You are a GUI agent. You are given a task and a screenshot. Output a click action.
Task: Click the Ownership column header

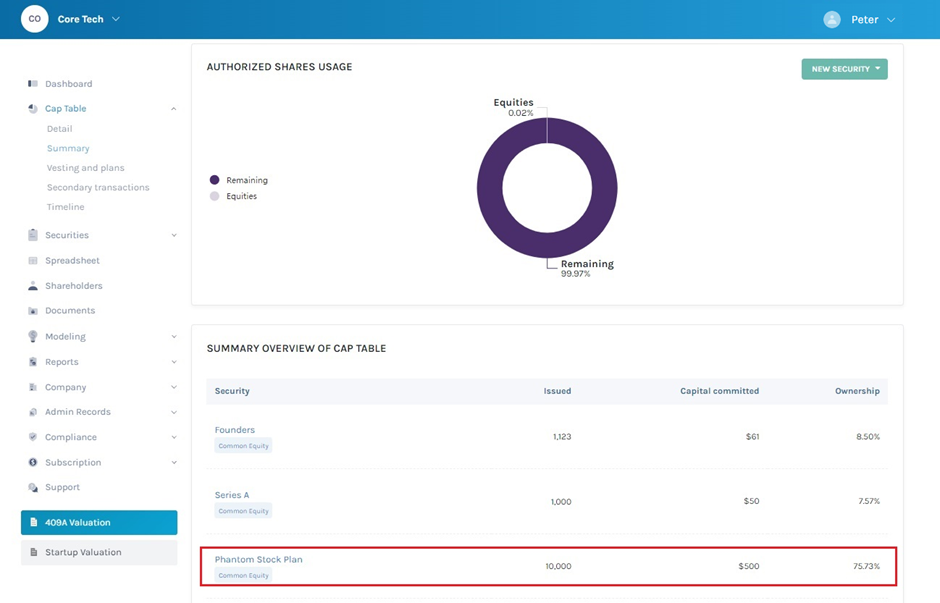coord(857,391)
